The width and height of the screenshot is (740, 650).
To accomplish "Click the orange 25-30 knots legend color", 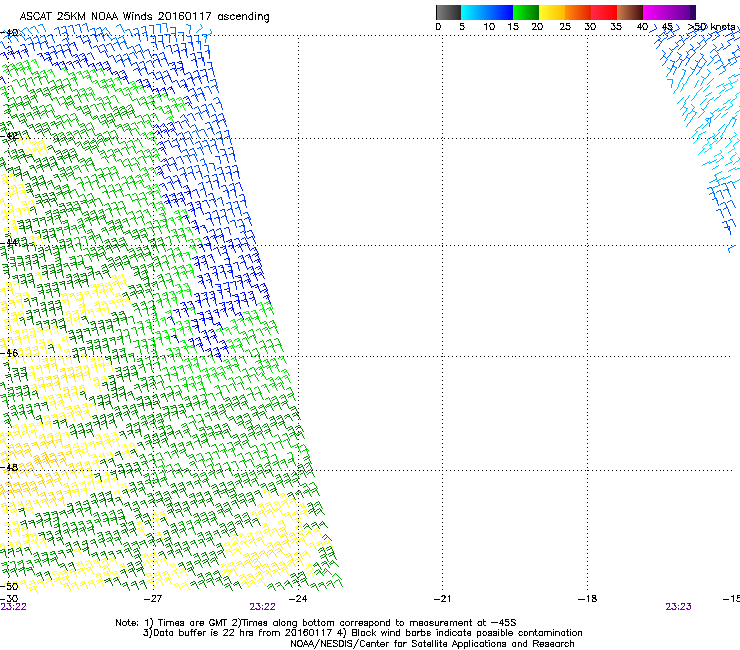I will (578, 12).
